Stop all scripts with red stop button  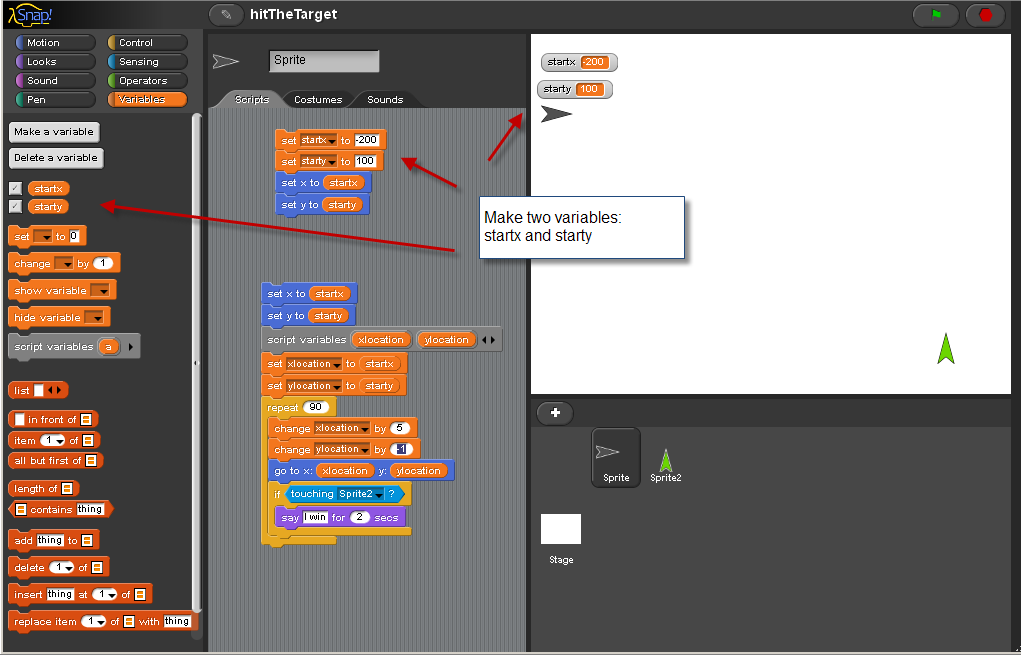[986, 14]
